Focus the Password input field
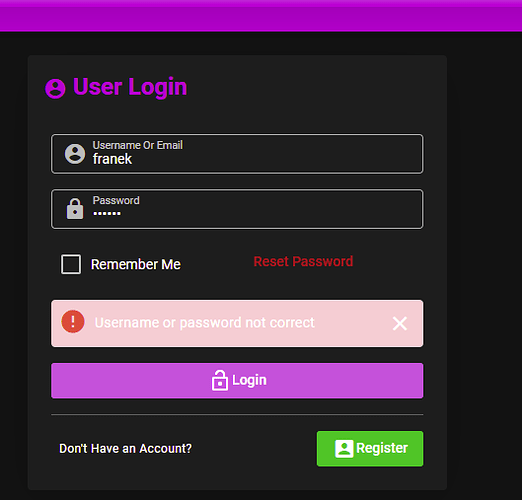This screenshot has width=522, height=500. (237, 209)
